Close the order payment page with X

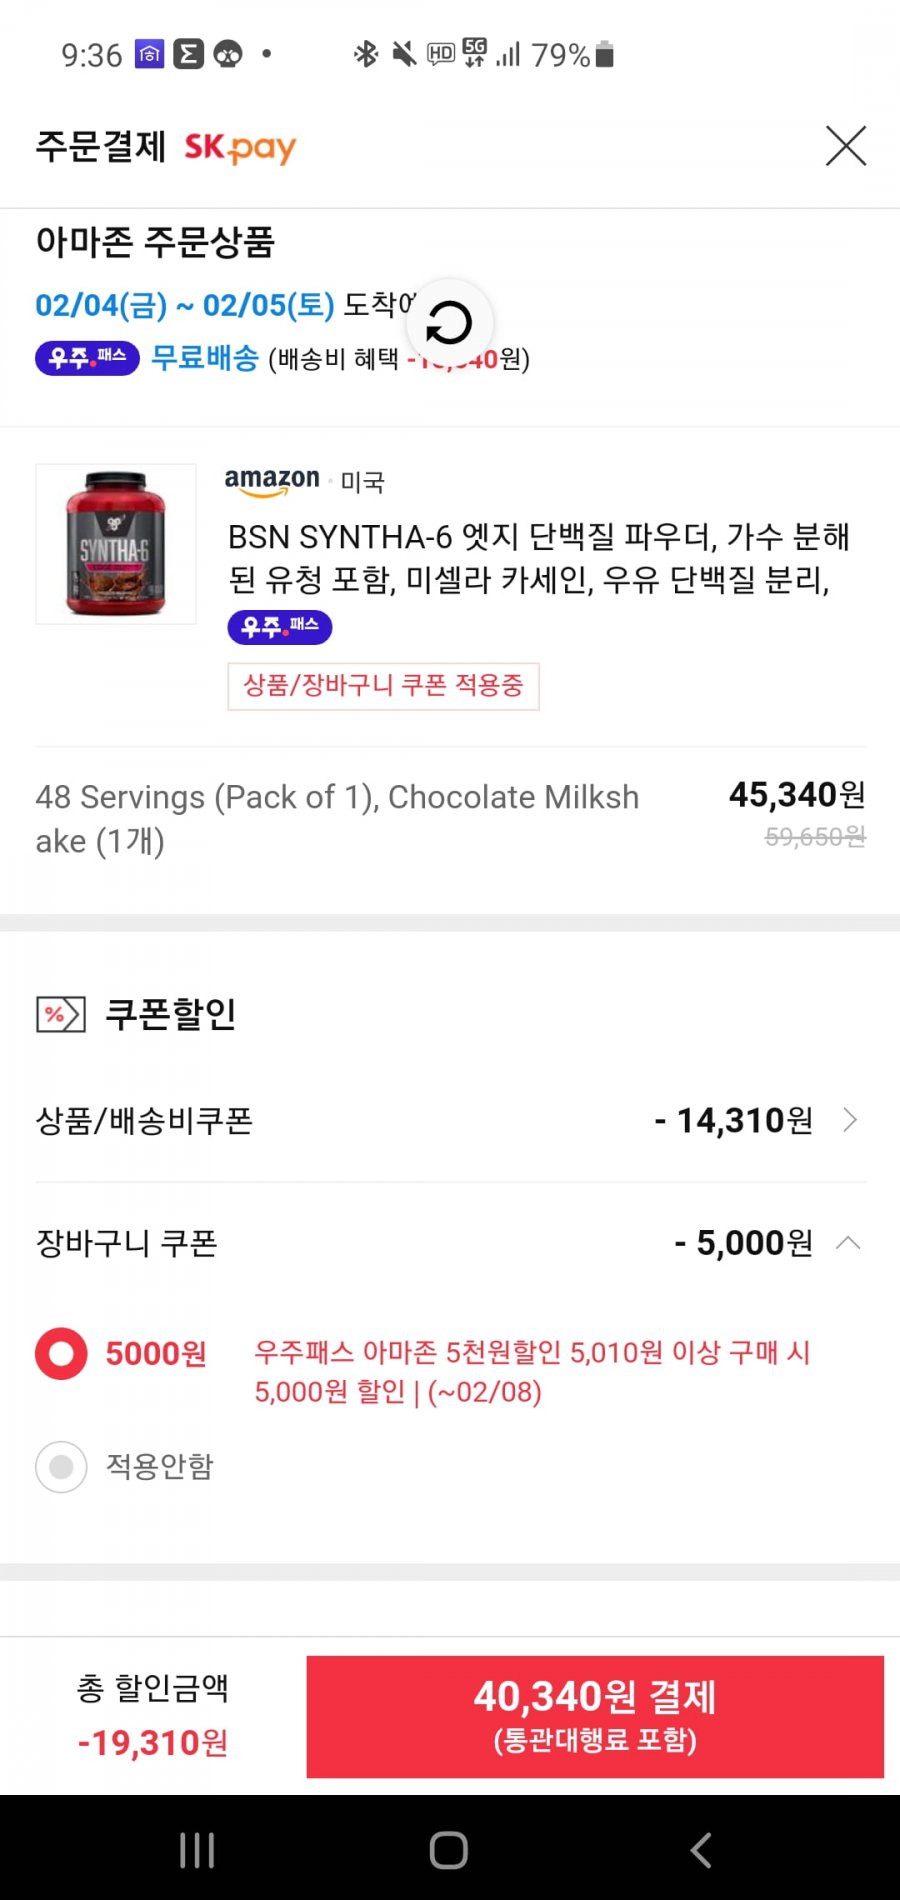tap(845, 146)
